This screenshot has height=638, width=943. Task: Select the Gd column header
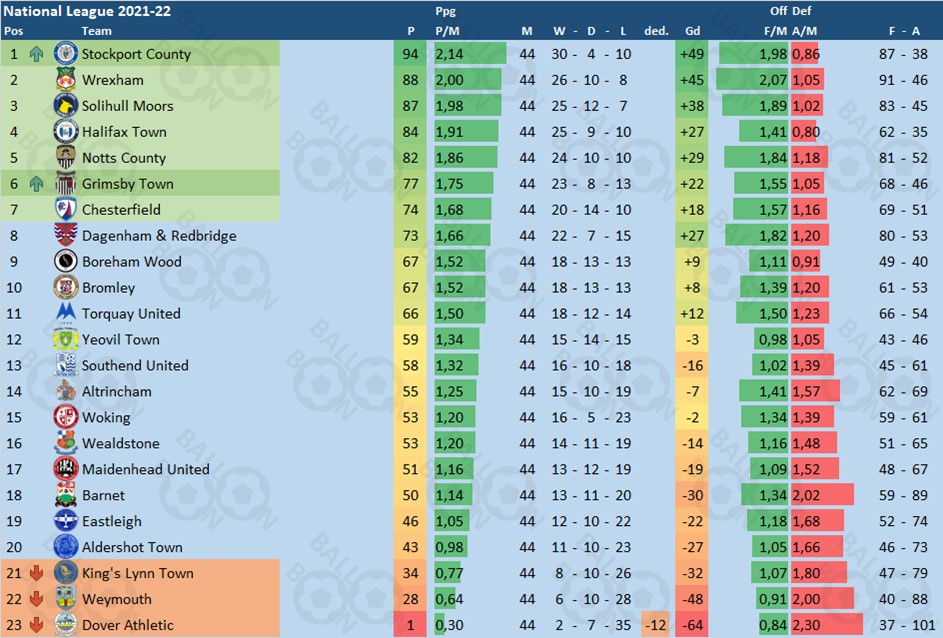(x=692, y=31)
